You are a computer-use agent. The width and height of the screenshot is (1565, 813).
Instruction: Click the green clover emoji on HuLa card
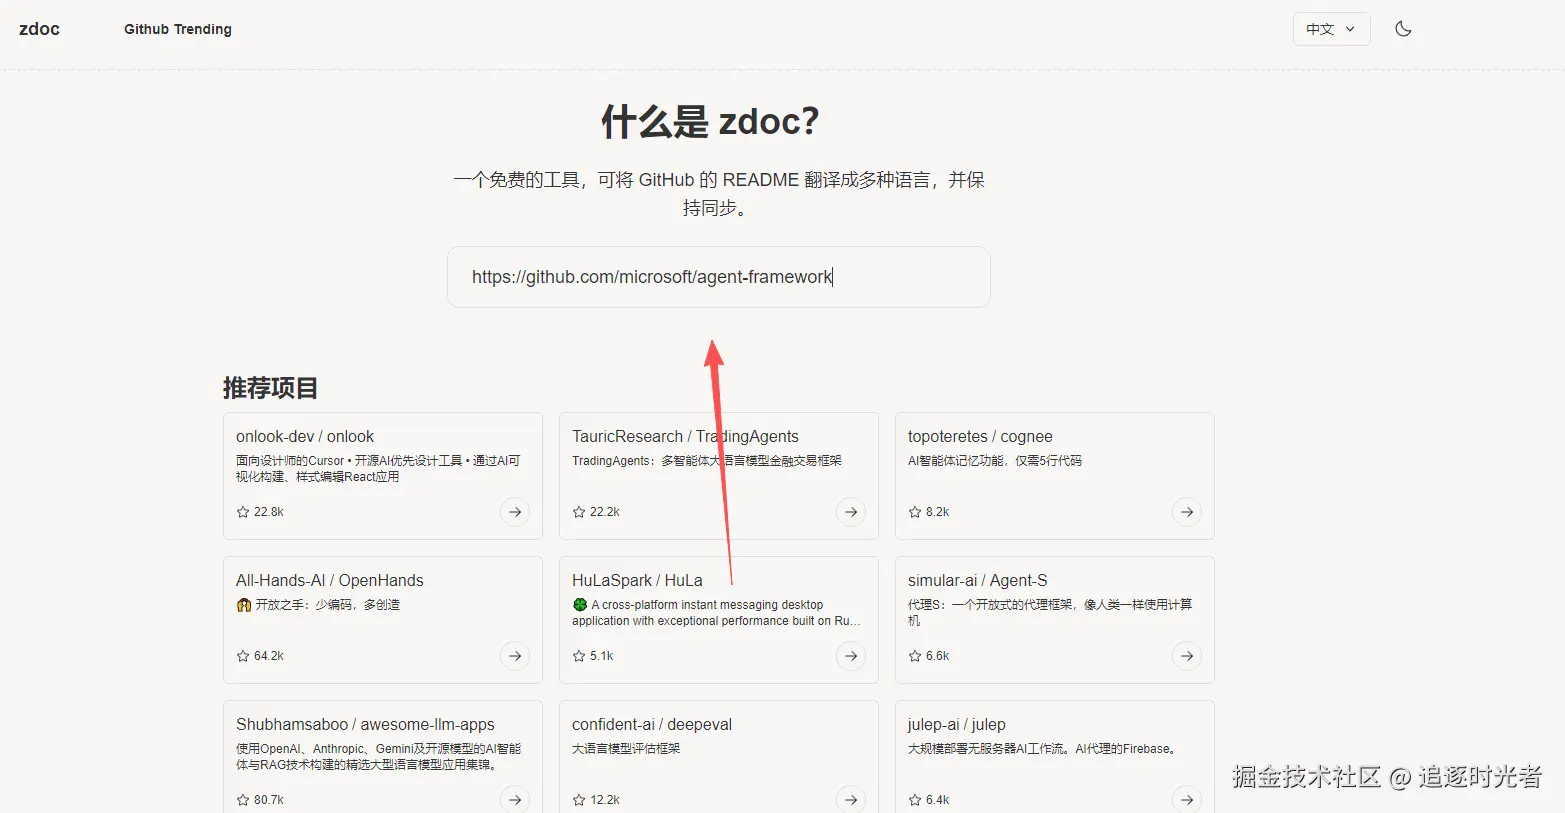(580, 605)
